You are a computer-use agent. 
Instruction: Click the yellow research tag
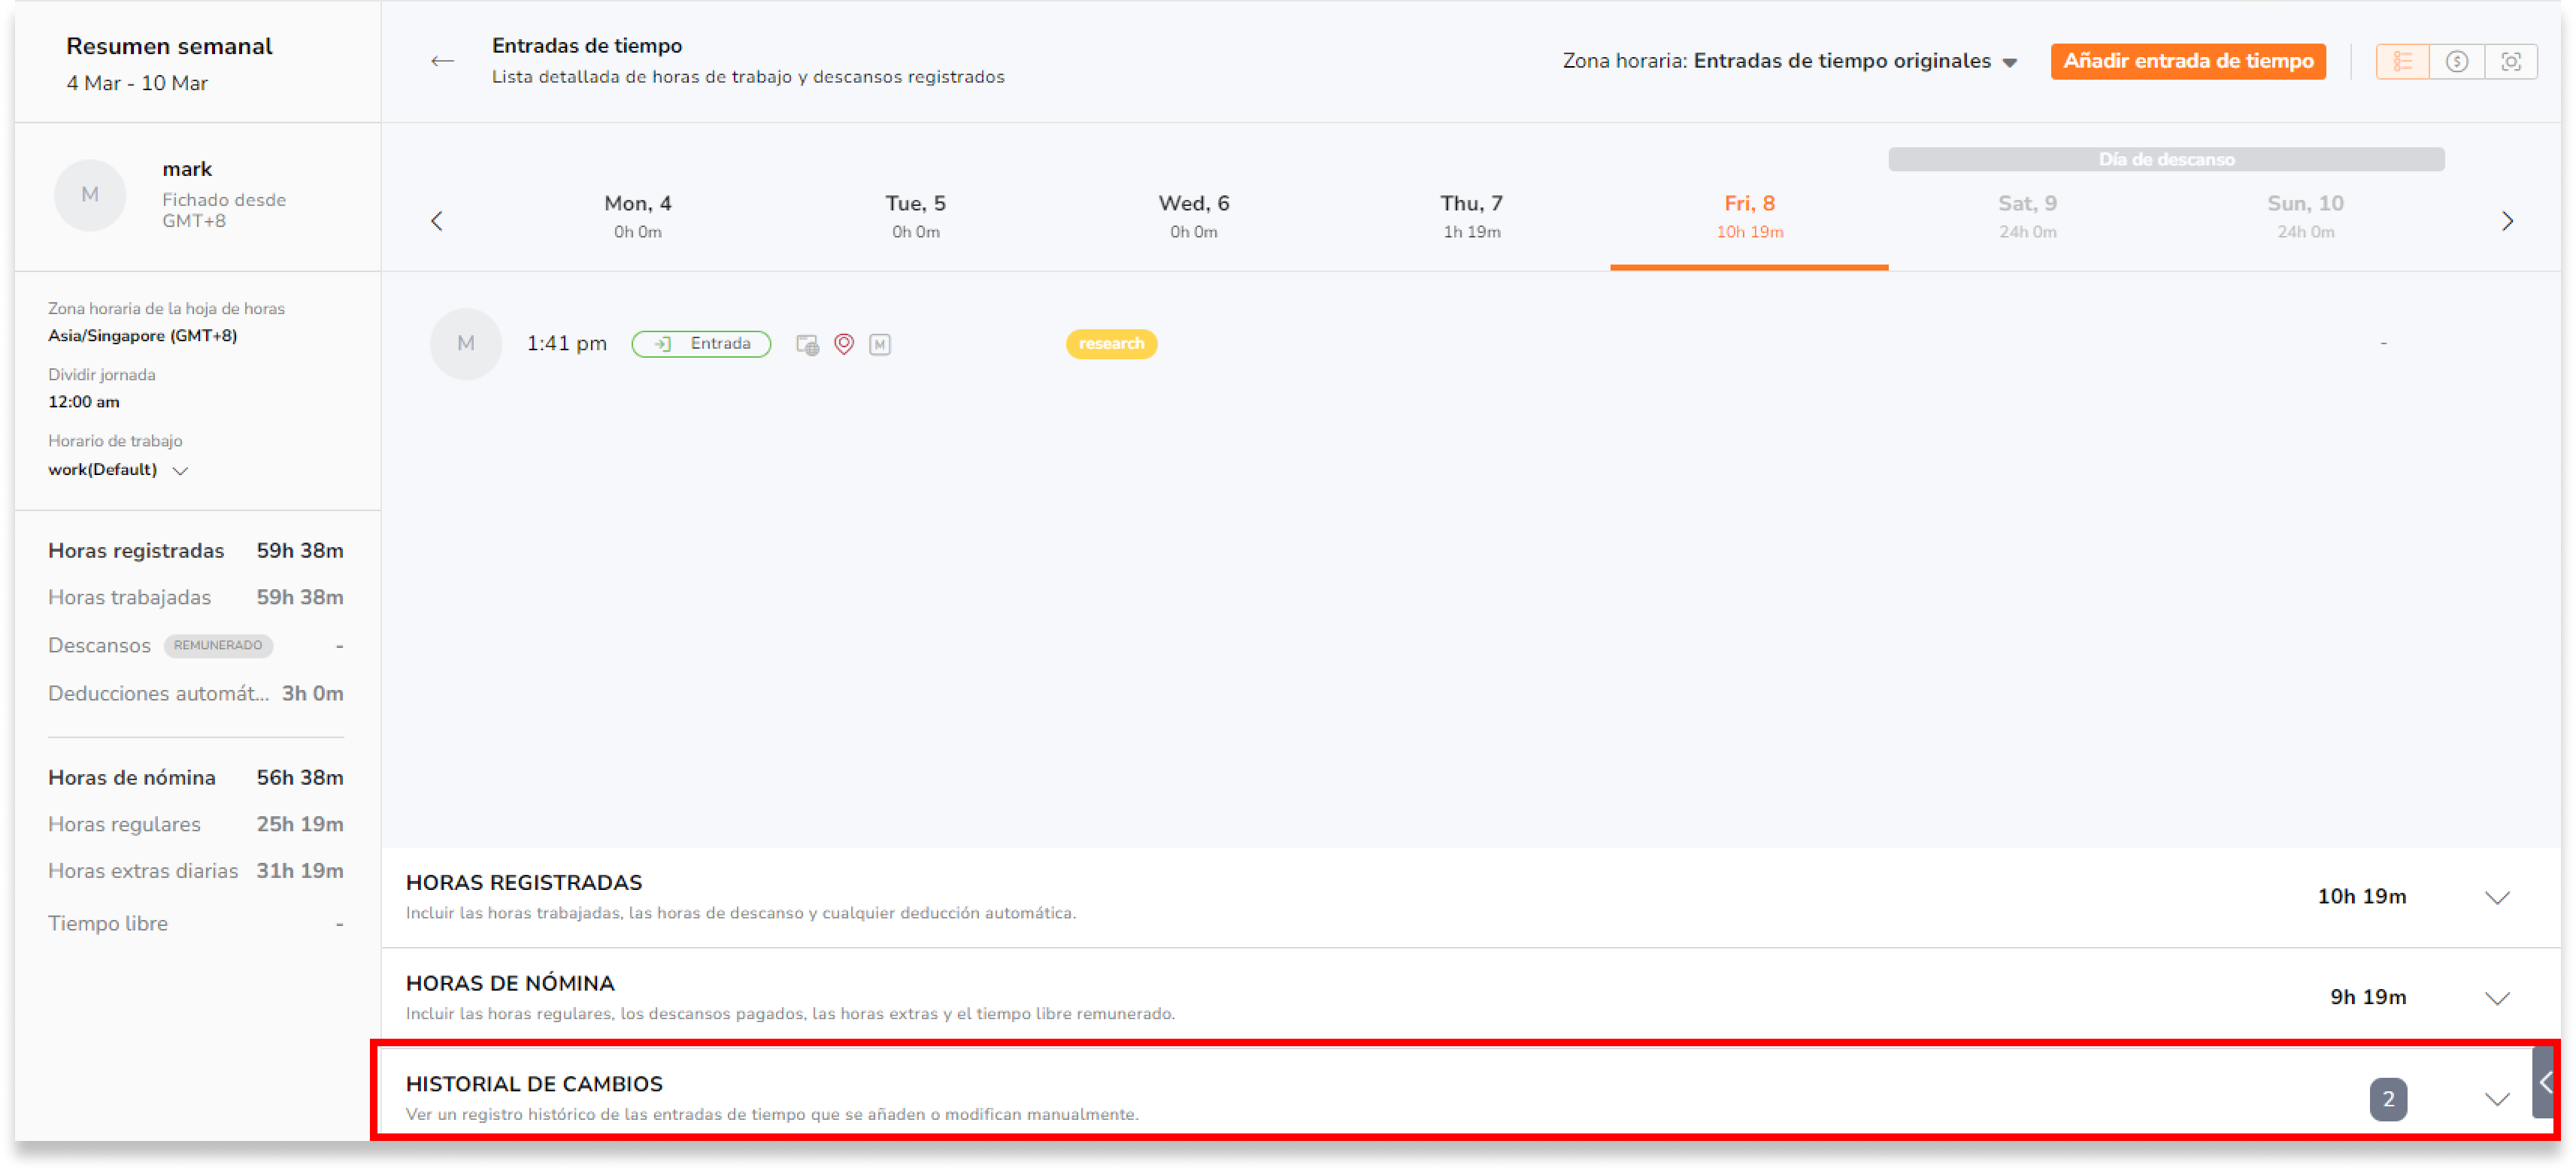[x=1111, y=344]
